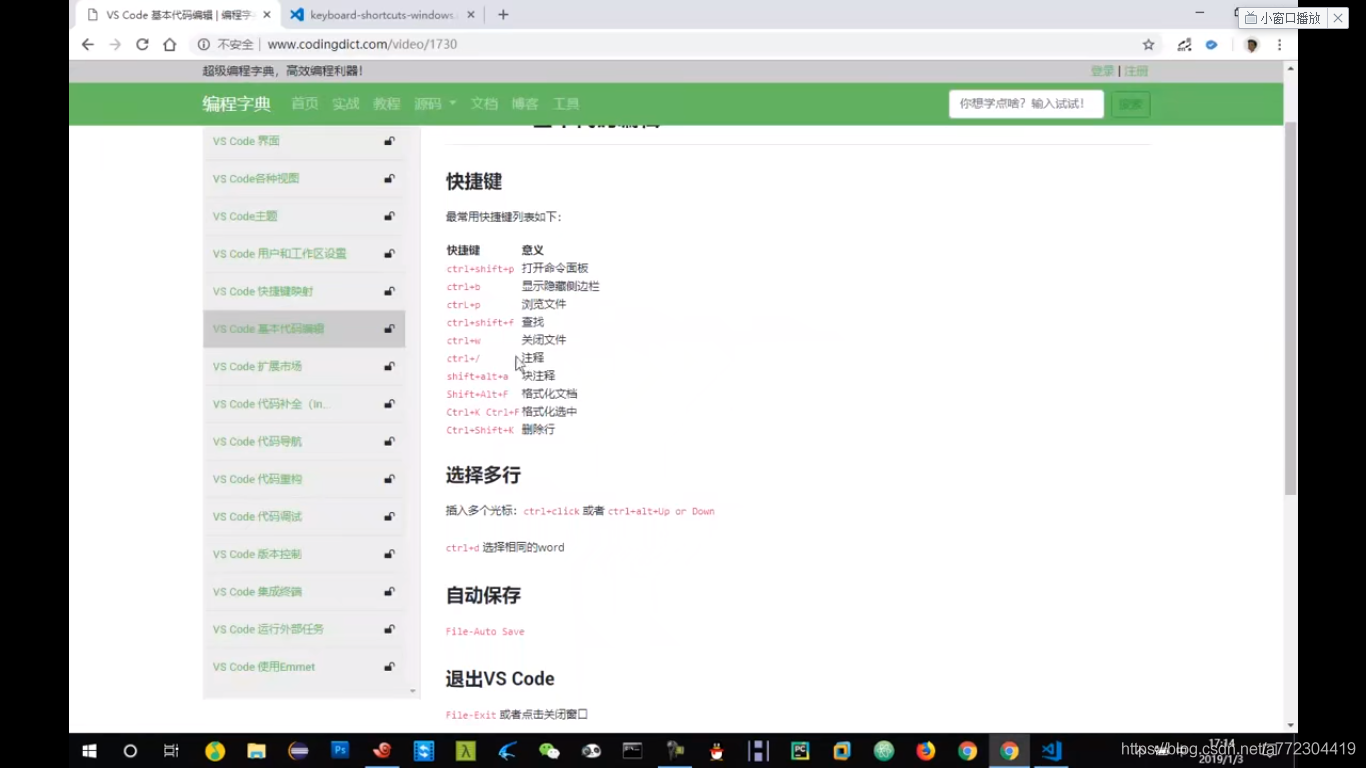Click unlock icon beside VS Code主题

[x=389, y=216]
